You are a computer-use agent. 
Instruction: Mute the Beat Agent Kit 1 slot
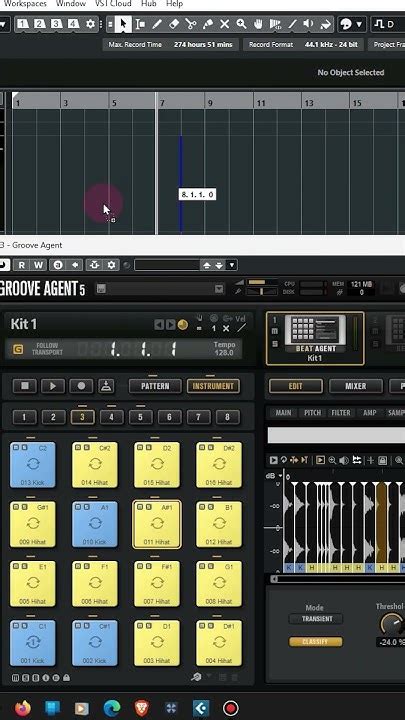tap(275, 331)
